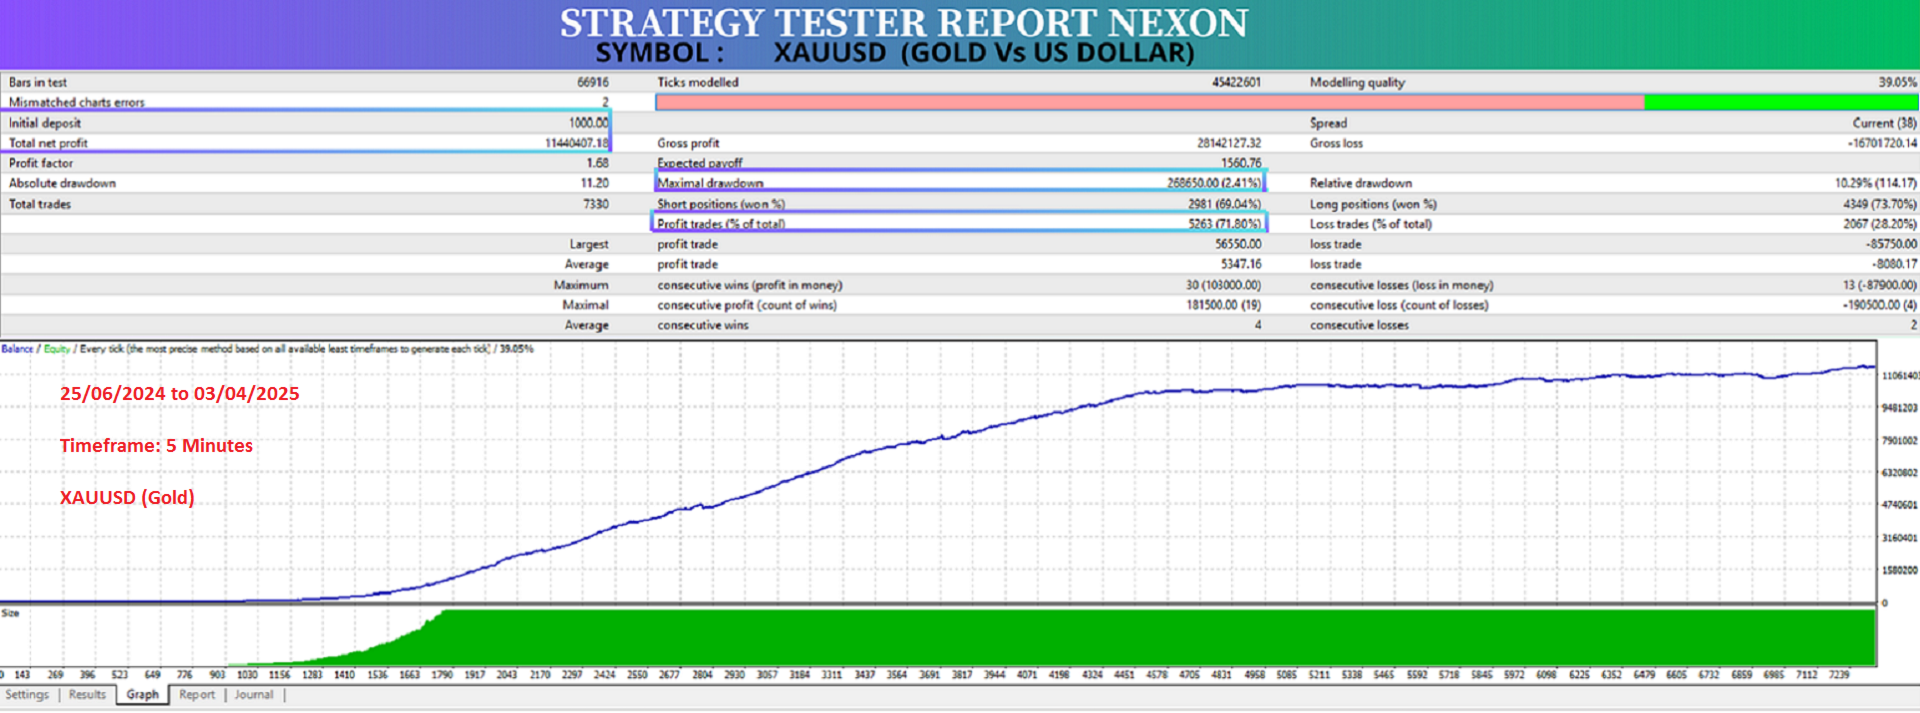Screen dimensions: 1920x713
Task: Click the Spread value Current (38)
Action: [x=1884, y=123]
